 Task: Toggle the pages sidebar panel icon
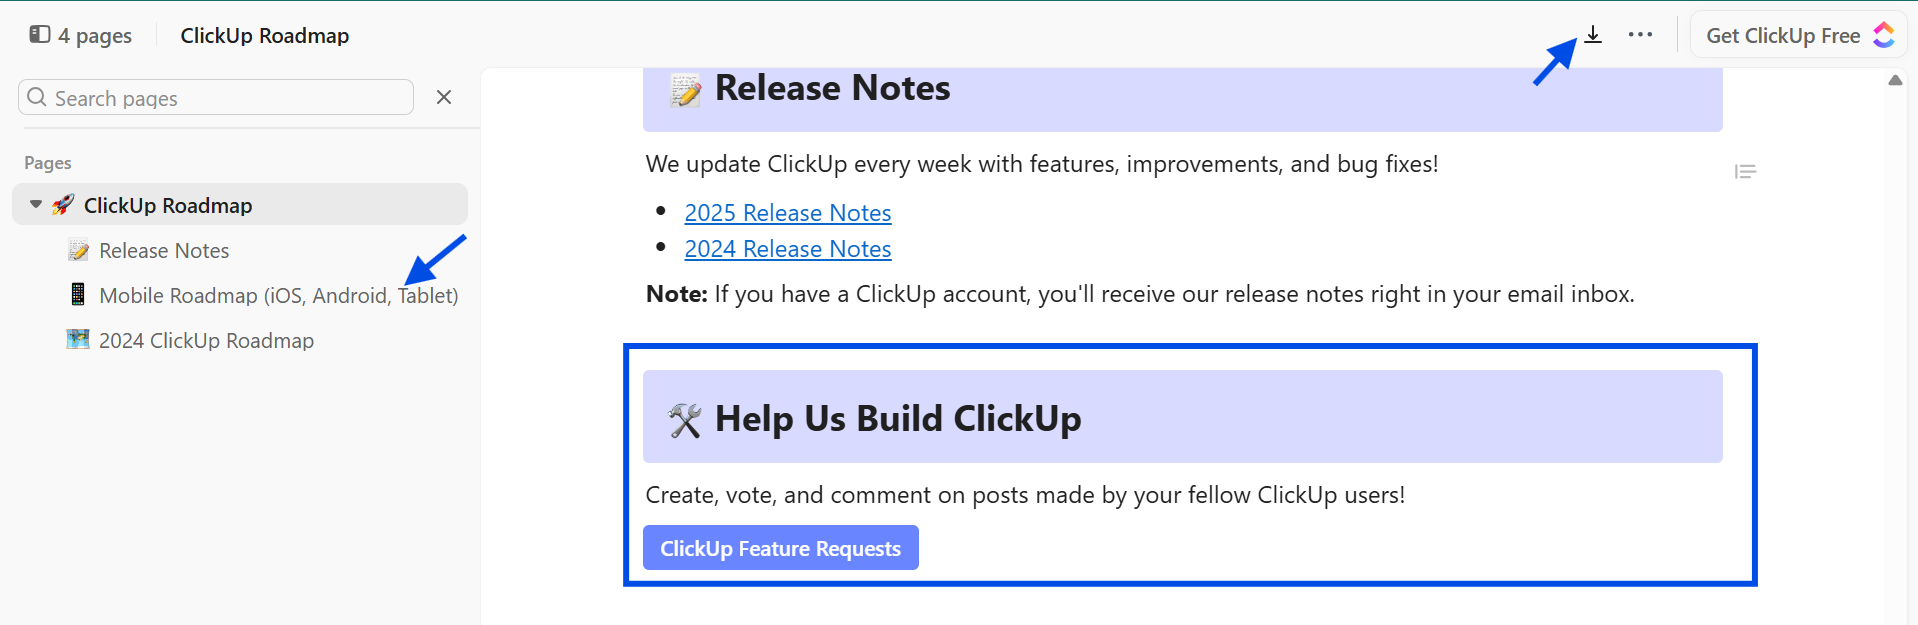point(40,35)
